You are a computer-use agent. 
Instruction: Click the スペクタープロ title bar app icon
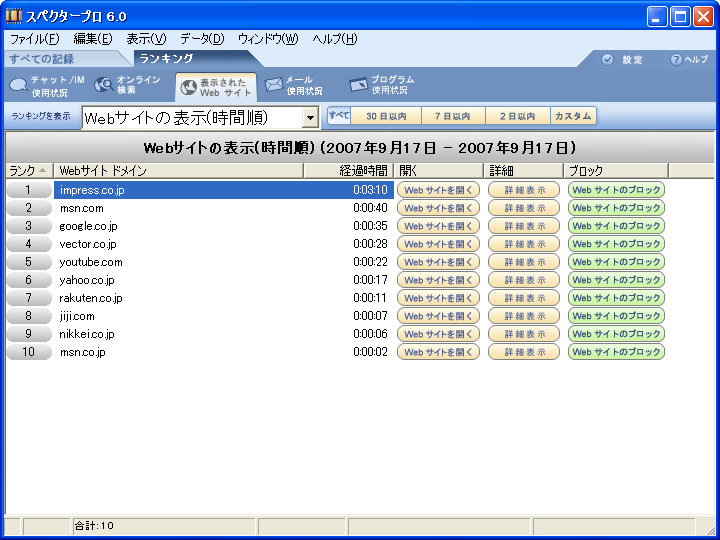click(x=14, y=16)
